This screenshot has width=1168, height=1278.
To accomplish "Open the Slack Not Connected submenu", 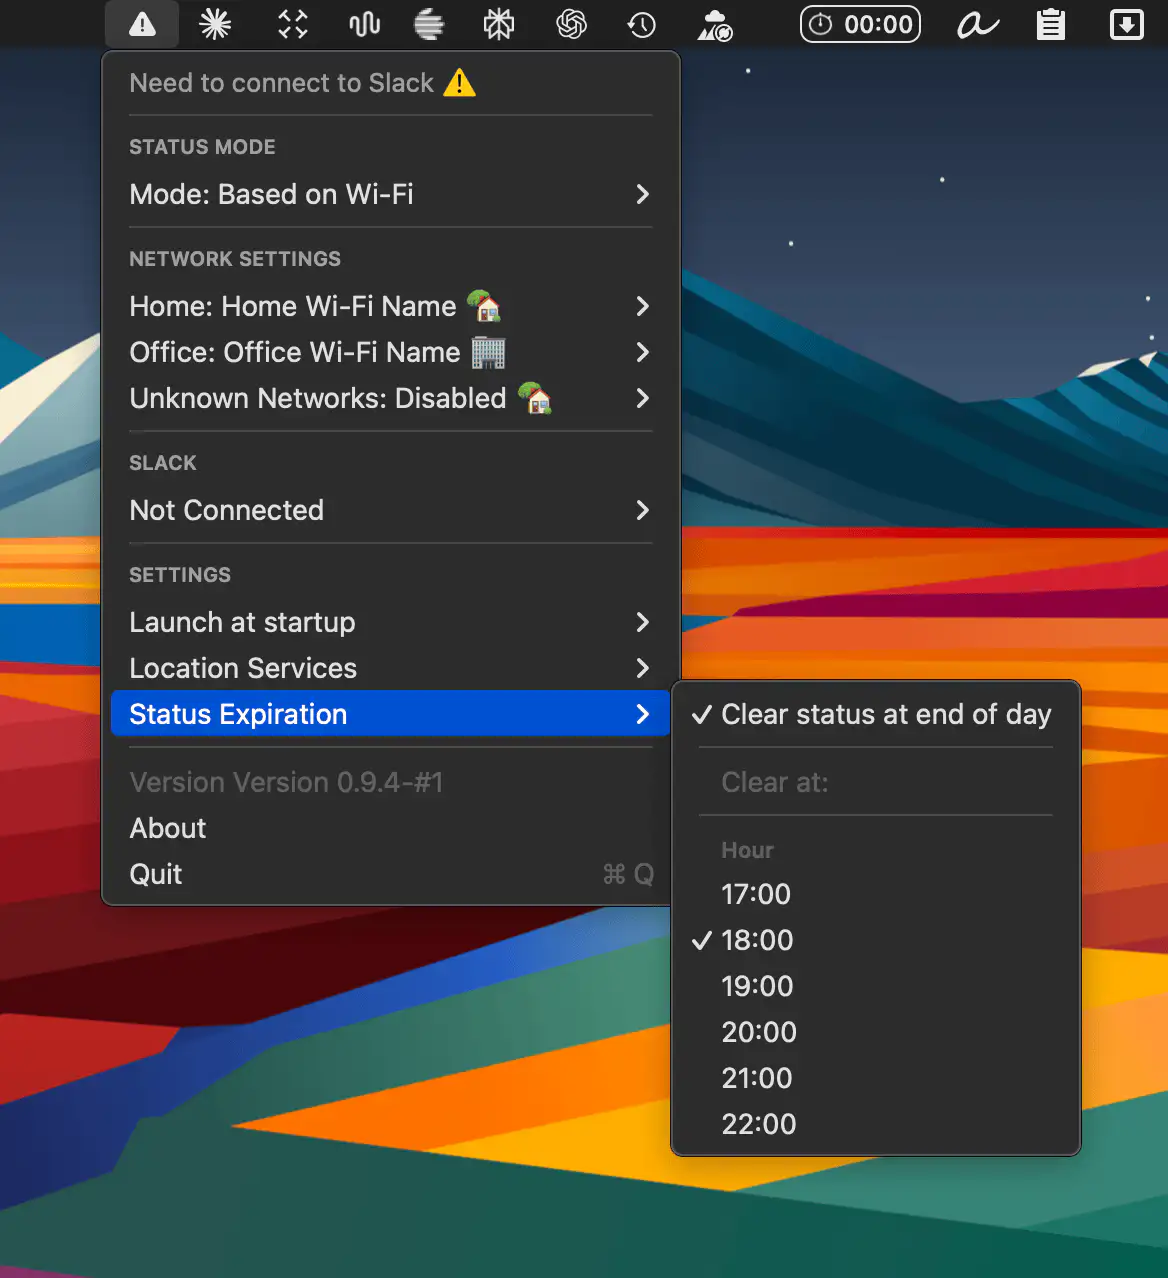I will (390, 510).
